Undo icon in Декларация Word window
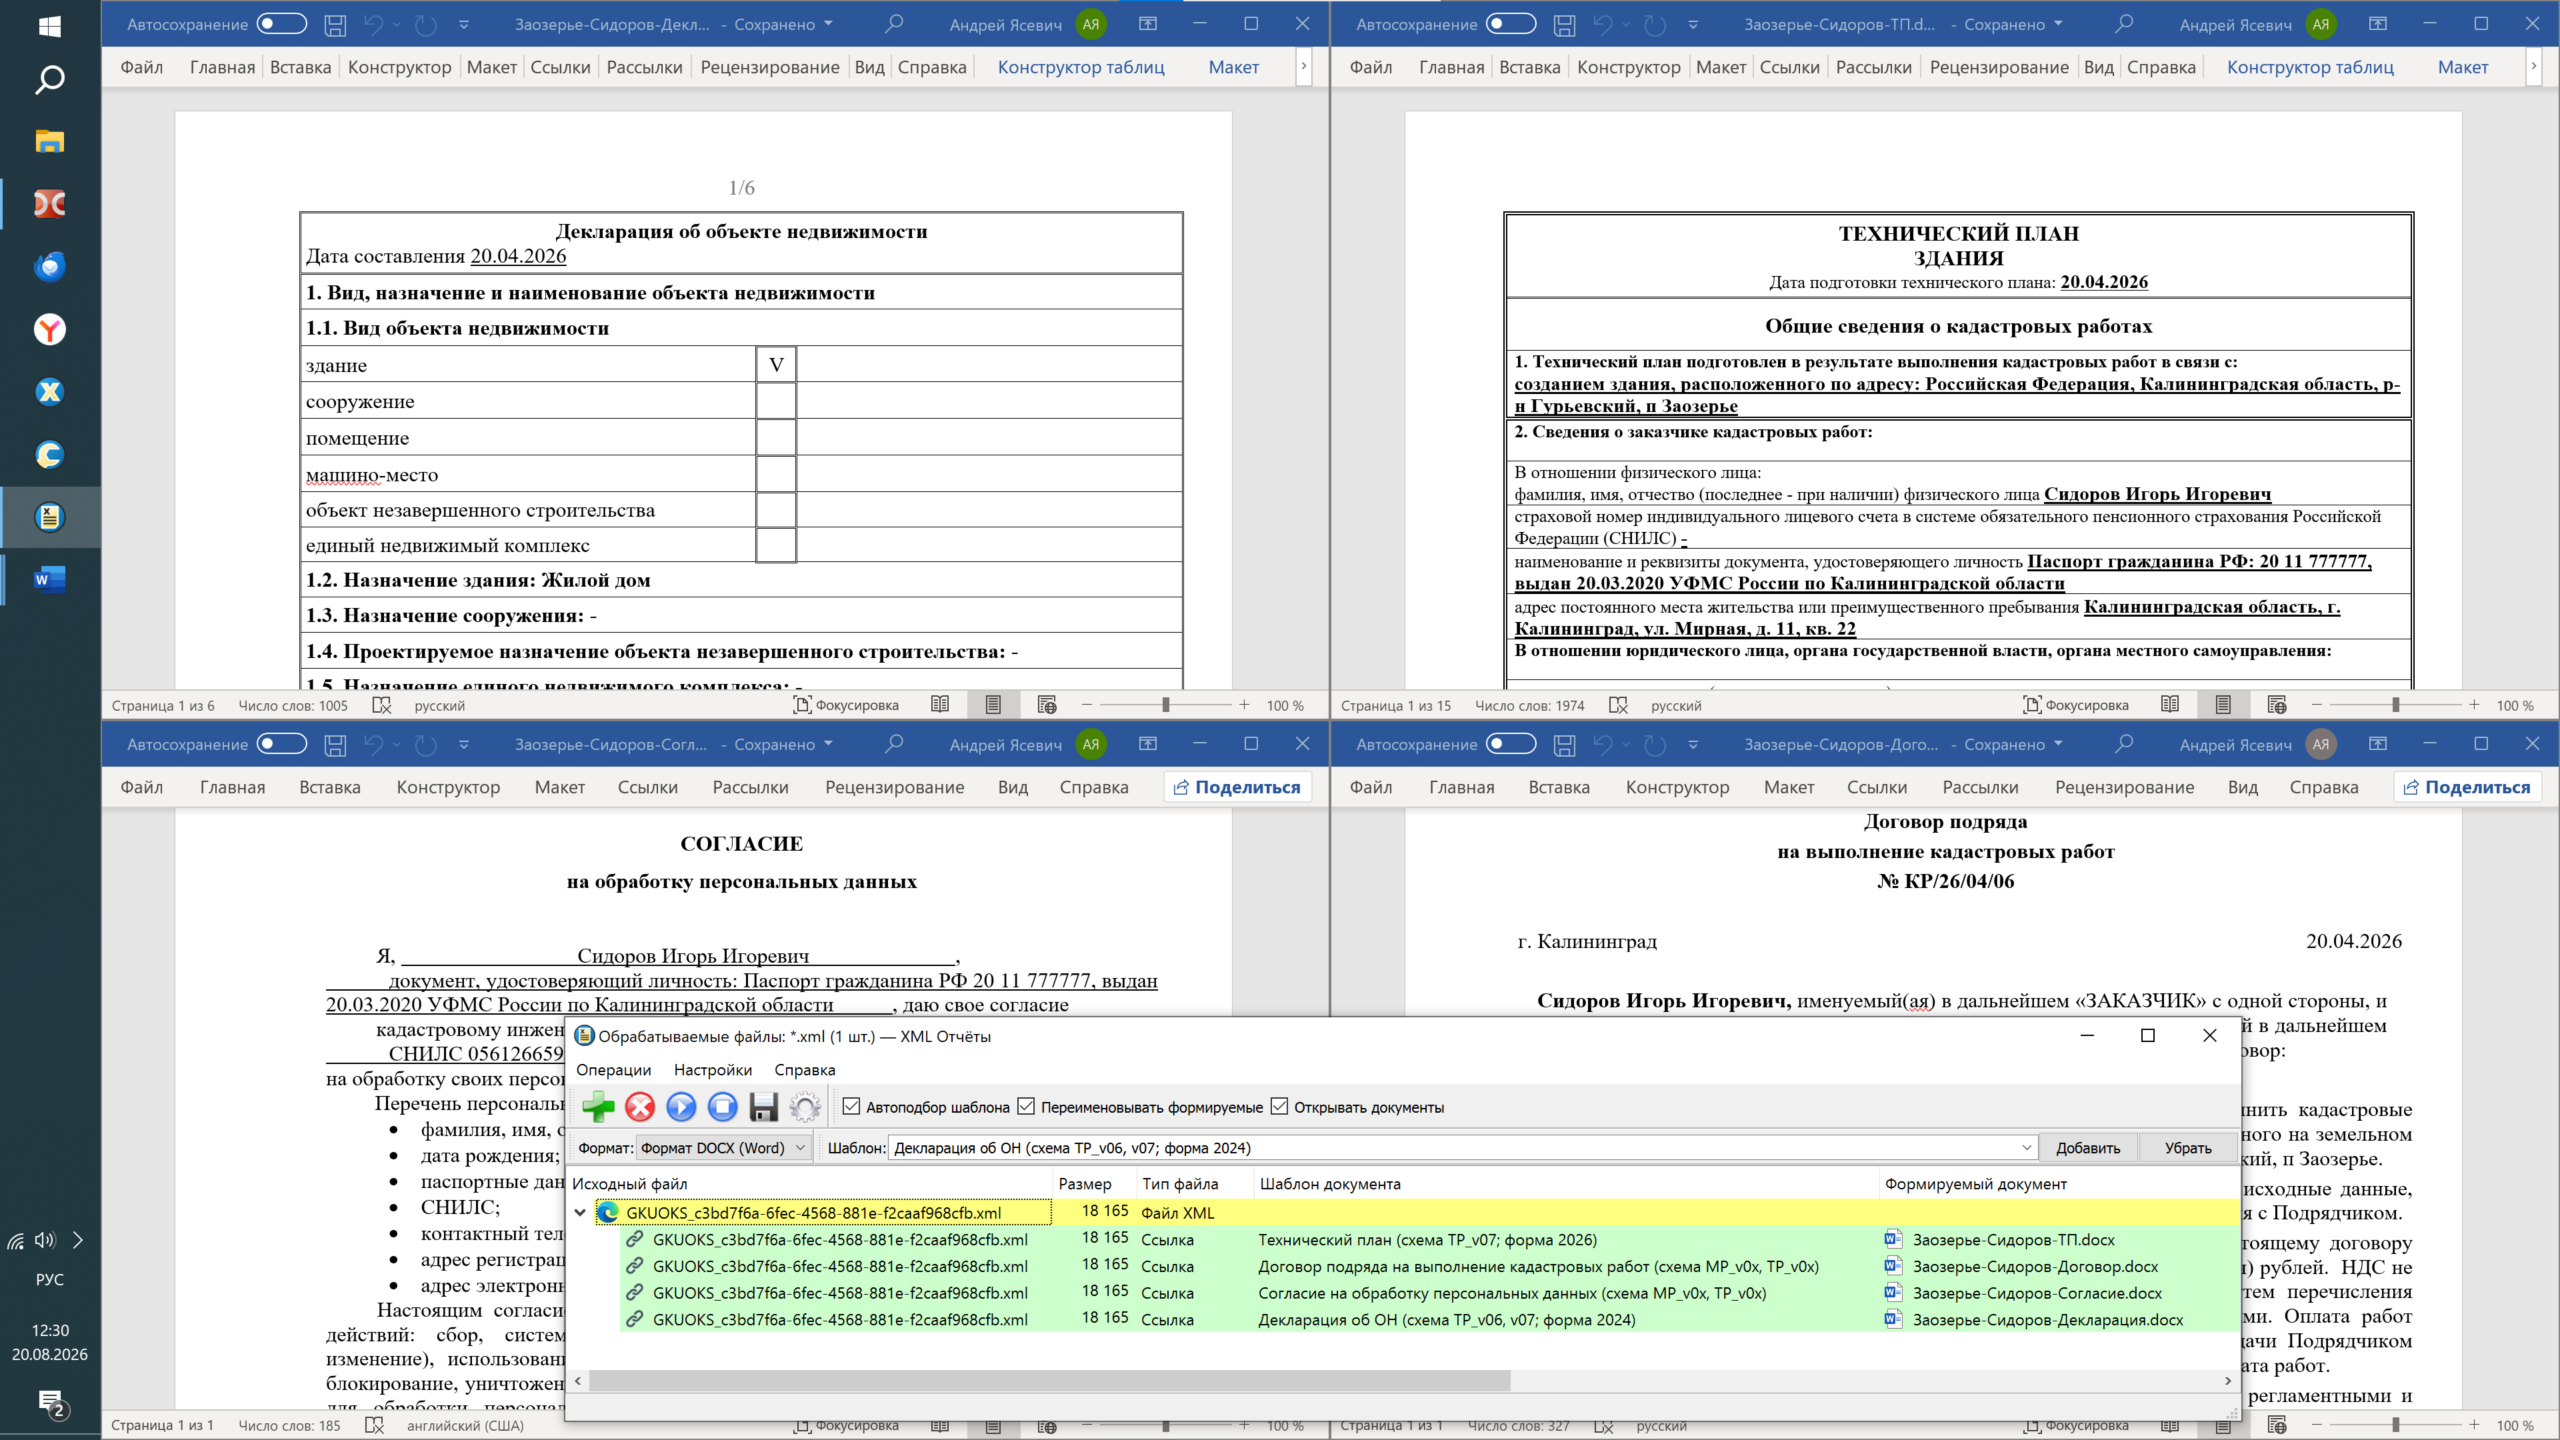Image resolution: width=2560 pixels, height=1440 pixels. tap(374, 24)
